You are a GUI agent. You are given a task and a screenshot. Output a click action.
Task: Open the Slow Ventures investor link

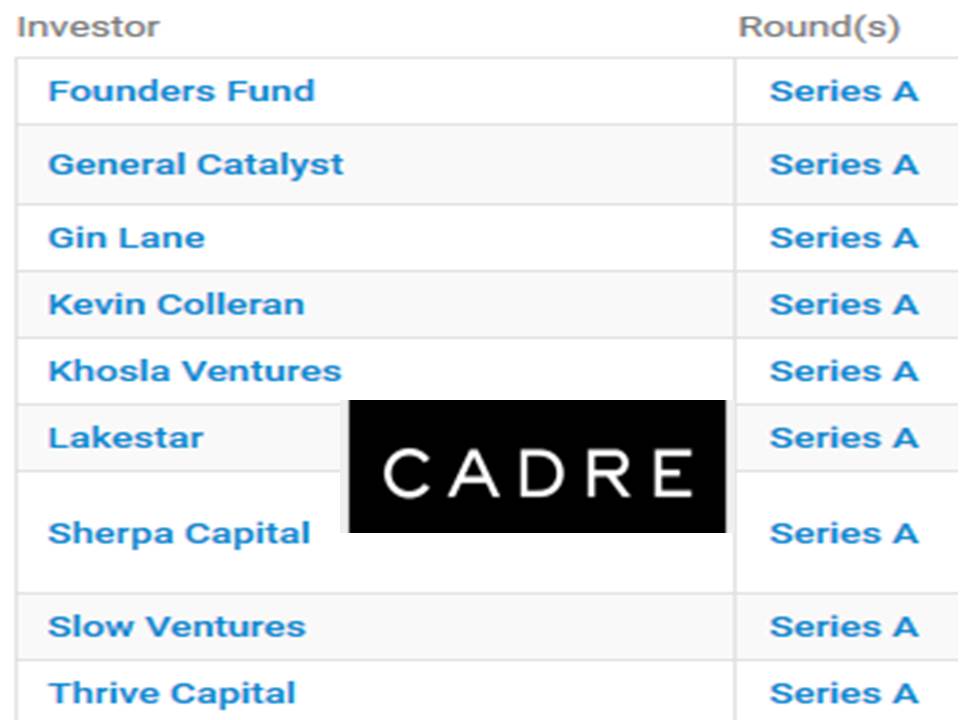177,627
